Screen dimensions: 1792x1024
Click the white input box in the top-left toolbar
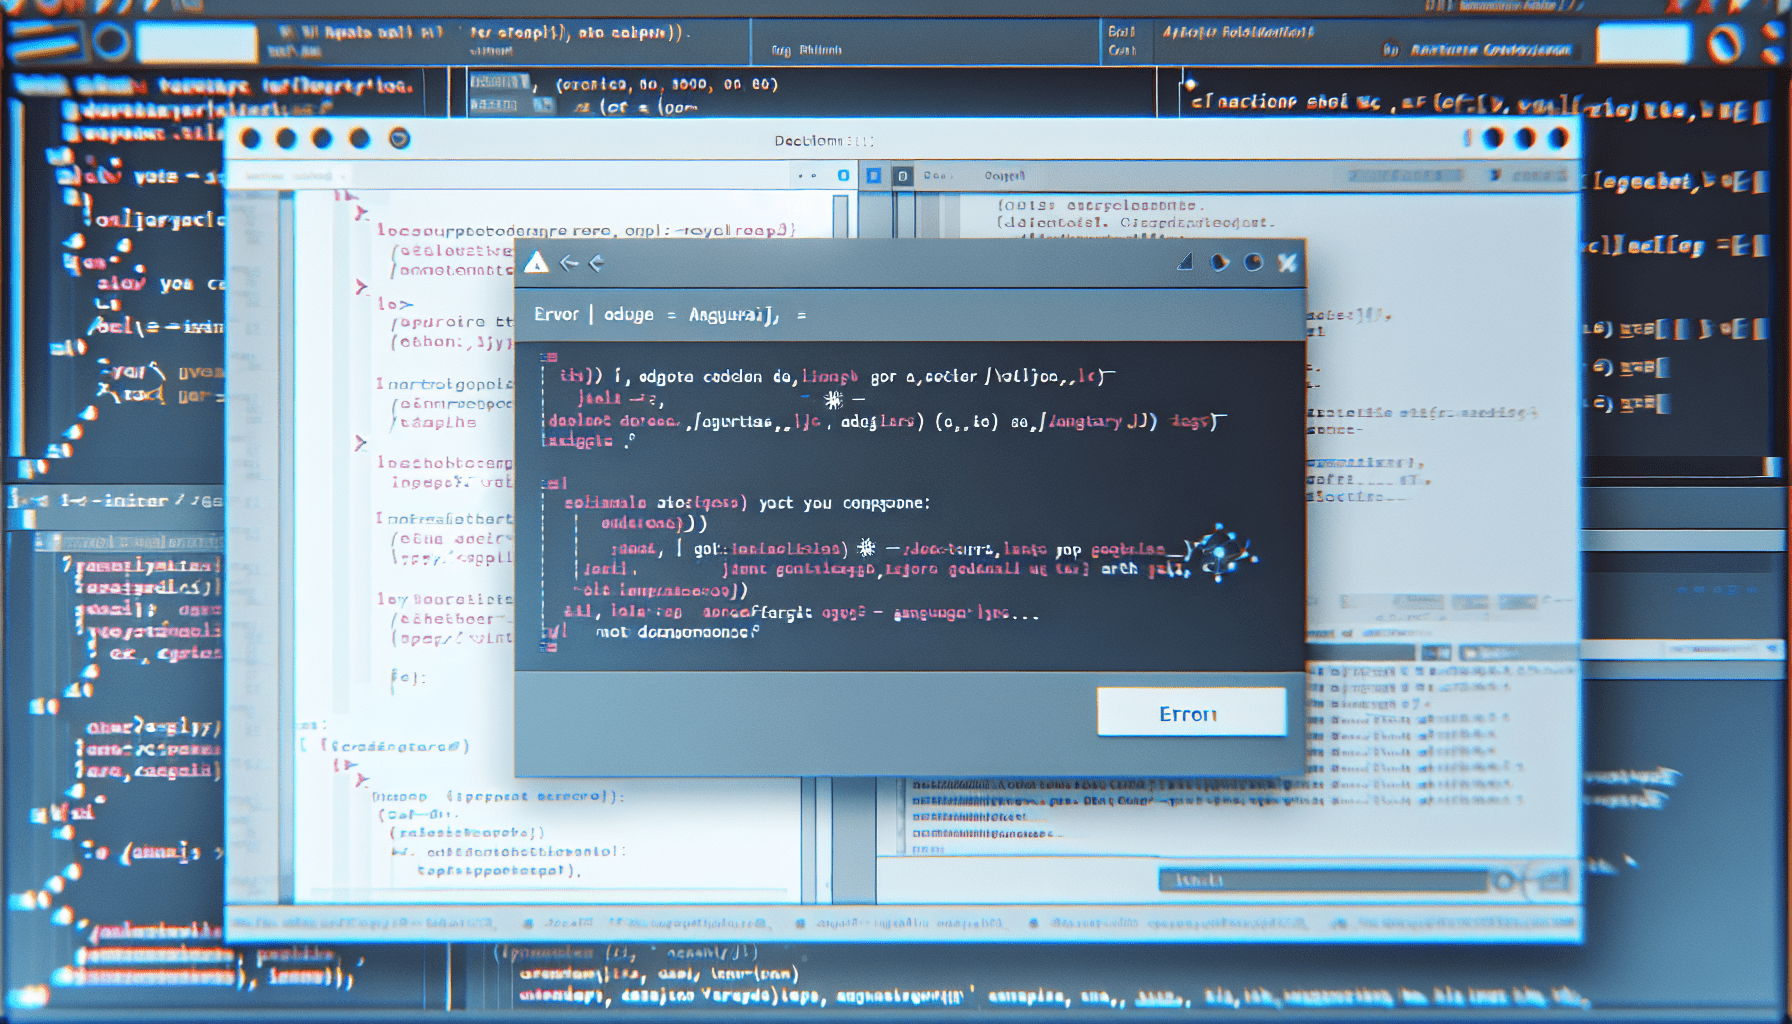point(197,44)
